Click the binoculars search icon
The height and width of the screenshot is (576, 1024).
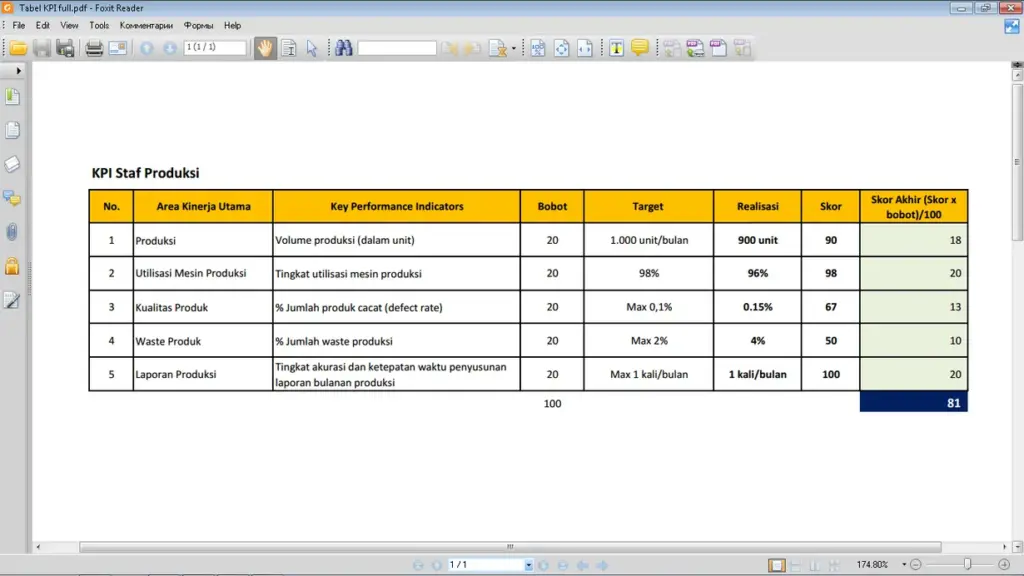[x=344, y=48]
